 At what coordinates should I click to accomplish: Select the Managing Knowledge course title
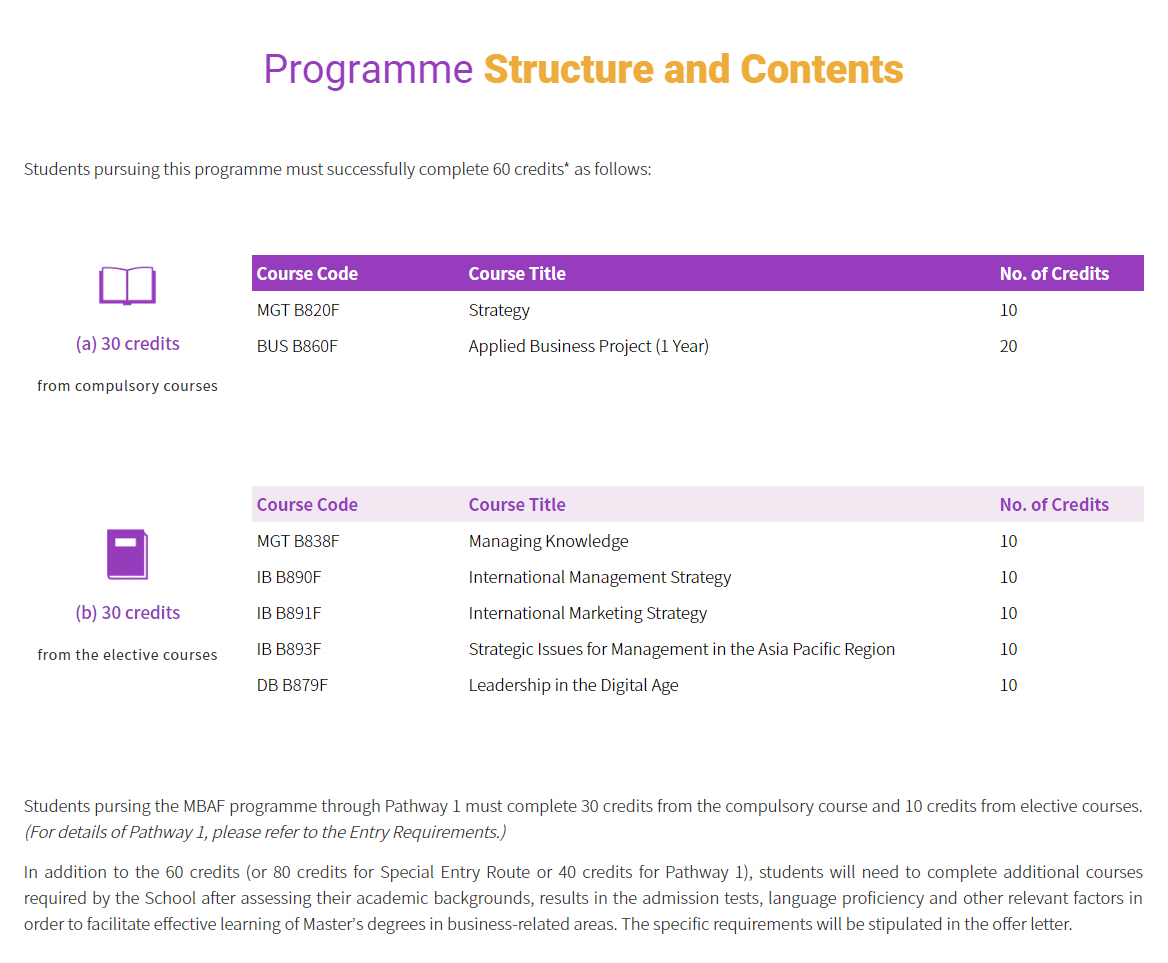pyautogui.click(x=548, y=541)
